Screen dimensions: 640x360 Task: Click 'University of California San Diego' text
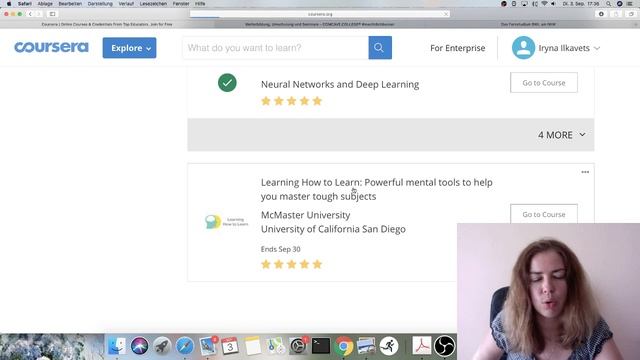tap(333, 229)
